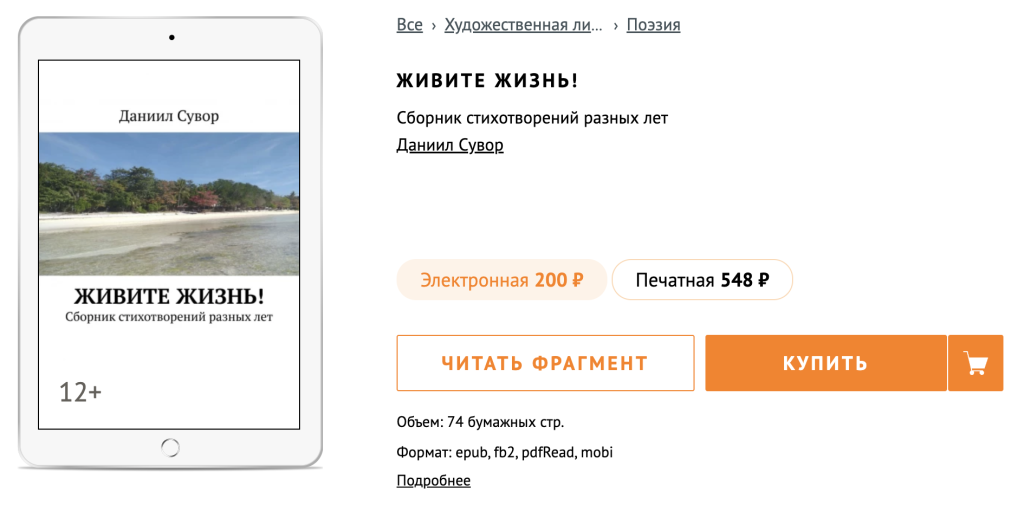
Task: Select the Электронная 200 ₽ option
Action: (502, 280)
